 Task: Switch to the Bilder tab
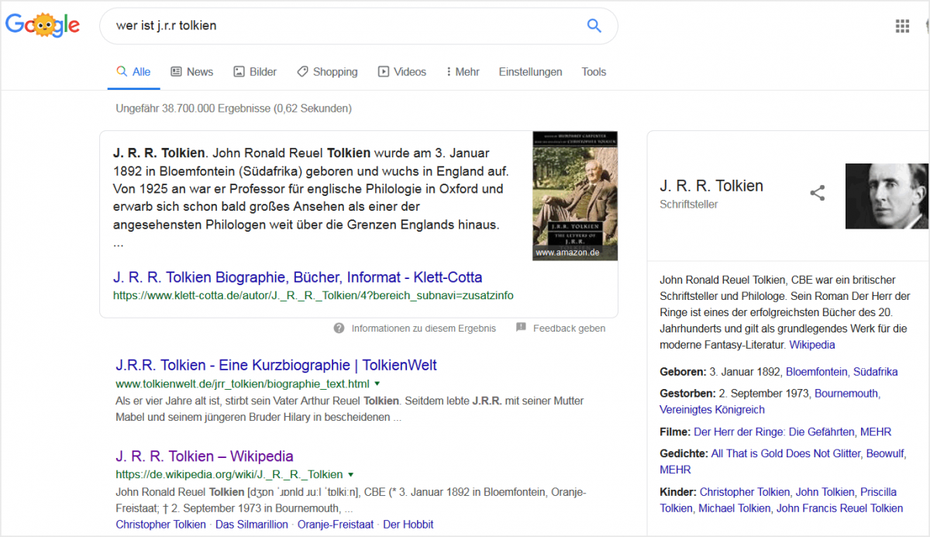tap(254, 72)
